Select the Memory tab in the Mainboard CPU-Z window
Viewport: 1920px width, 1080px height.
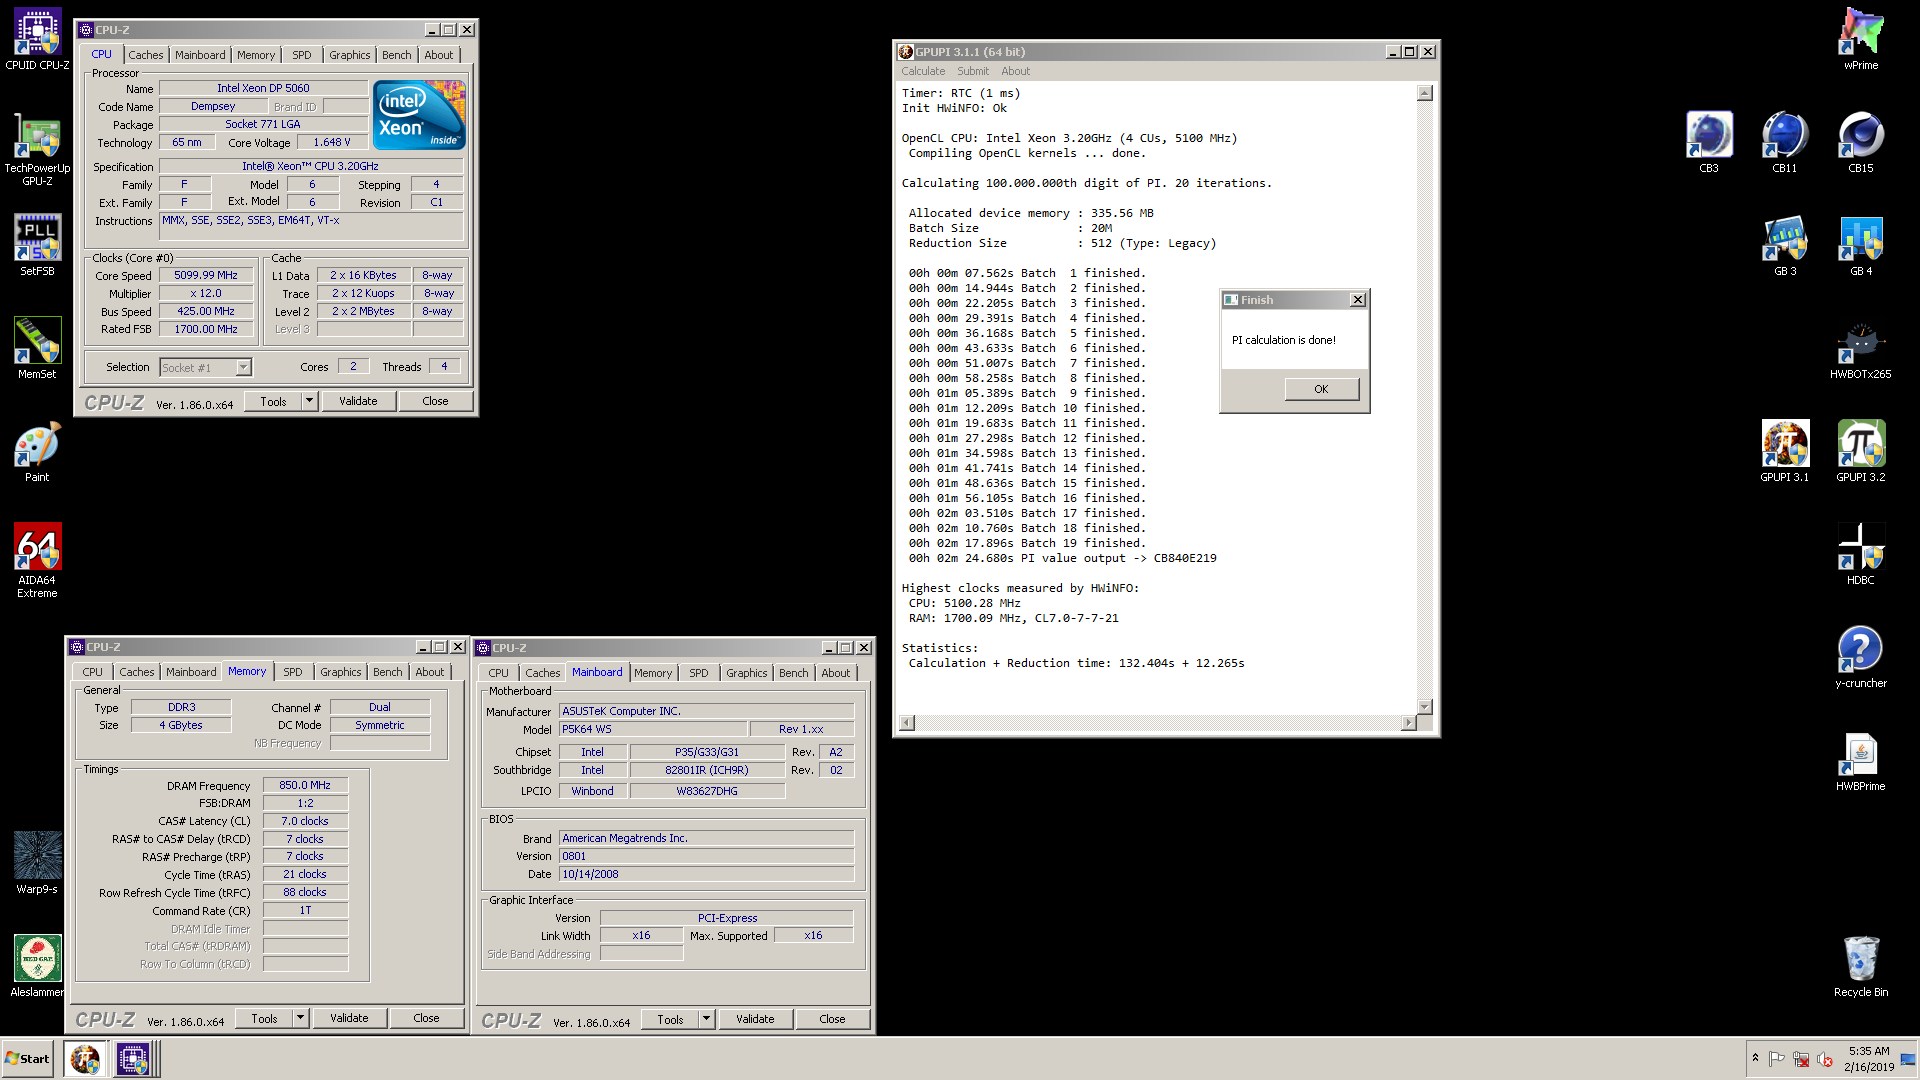pos(652,673)
